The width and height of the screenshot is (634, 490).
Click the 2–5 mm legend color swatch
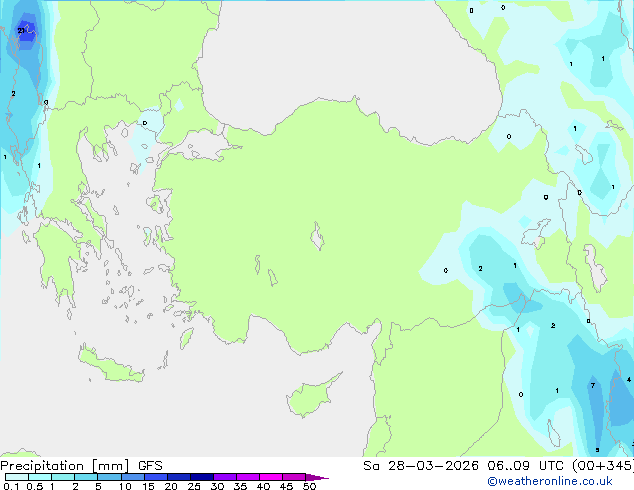coord(86,477)
